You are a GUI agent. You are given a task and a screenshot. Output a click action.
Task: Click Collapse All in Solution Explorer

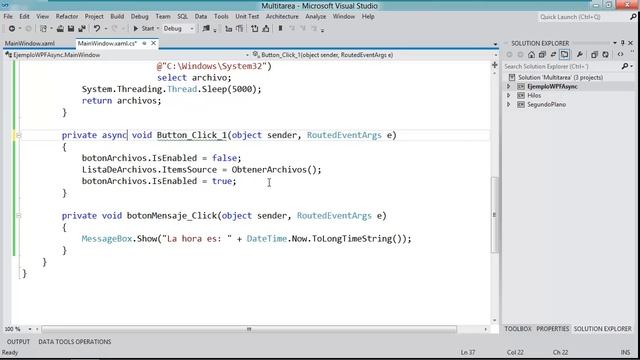542,54
